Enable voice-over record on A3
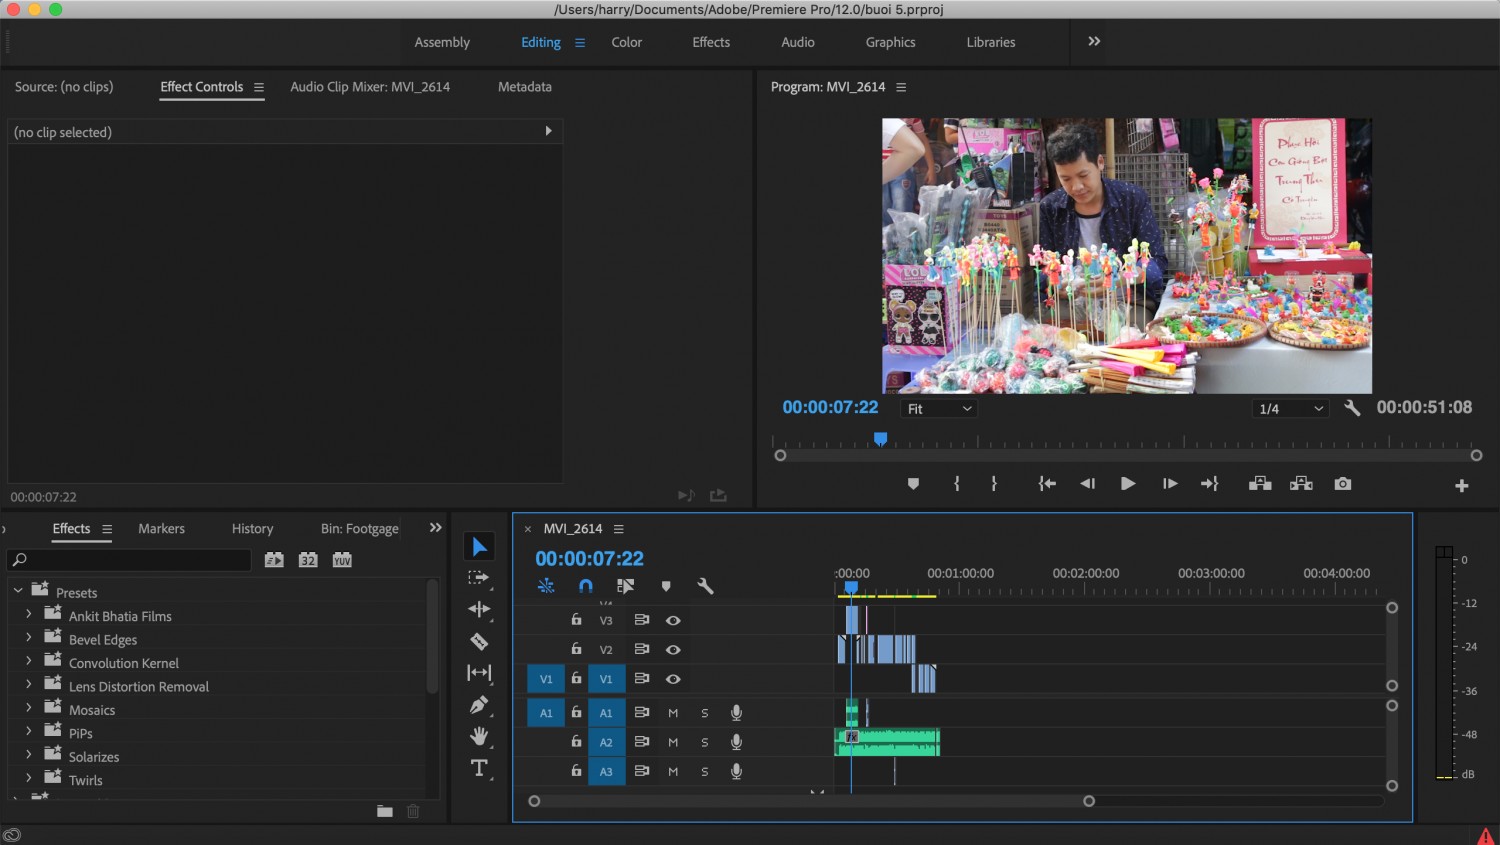 (736, 771)
